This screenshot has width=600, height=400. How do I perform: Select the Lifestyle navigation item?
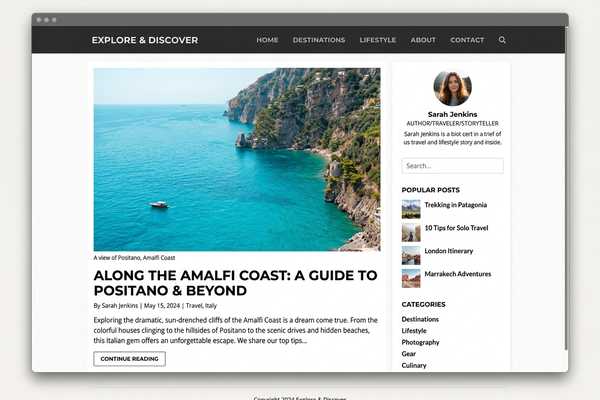(378, 40)
